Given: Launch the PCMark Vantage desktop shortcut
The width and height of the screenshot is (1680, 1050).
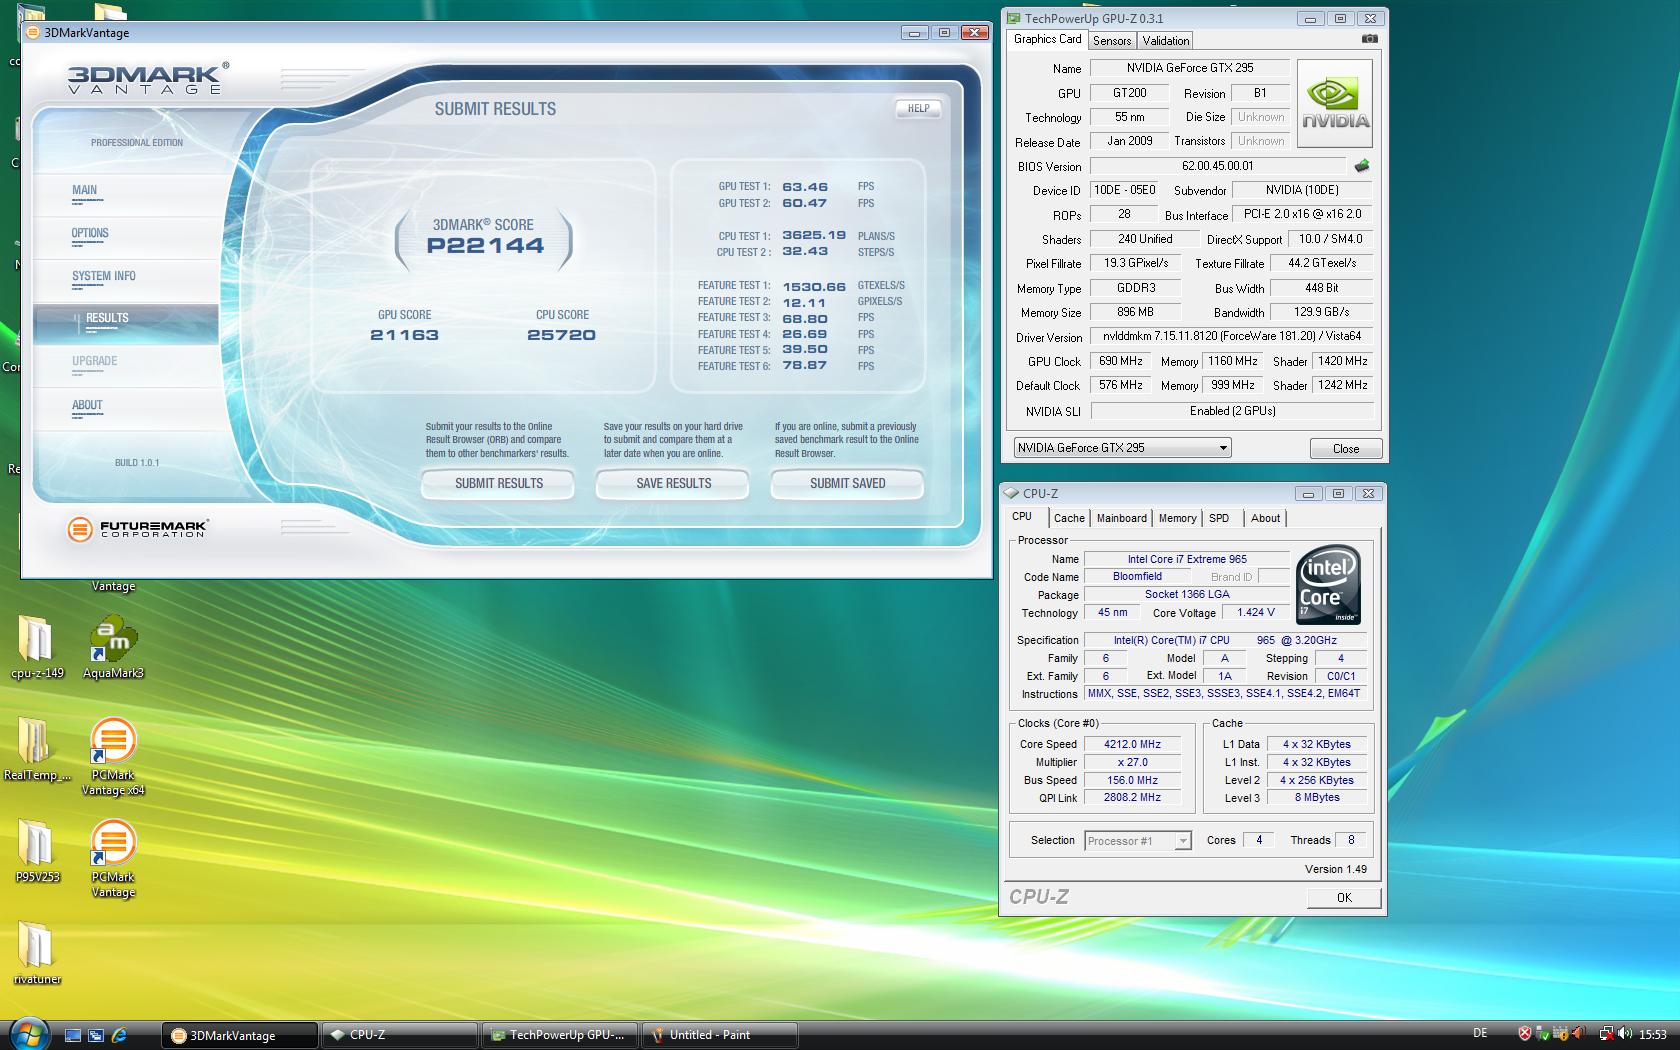Looking at the screenshot, I should [x=113, y=859].
